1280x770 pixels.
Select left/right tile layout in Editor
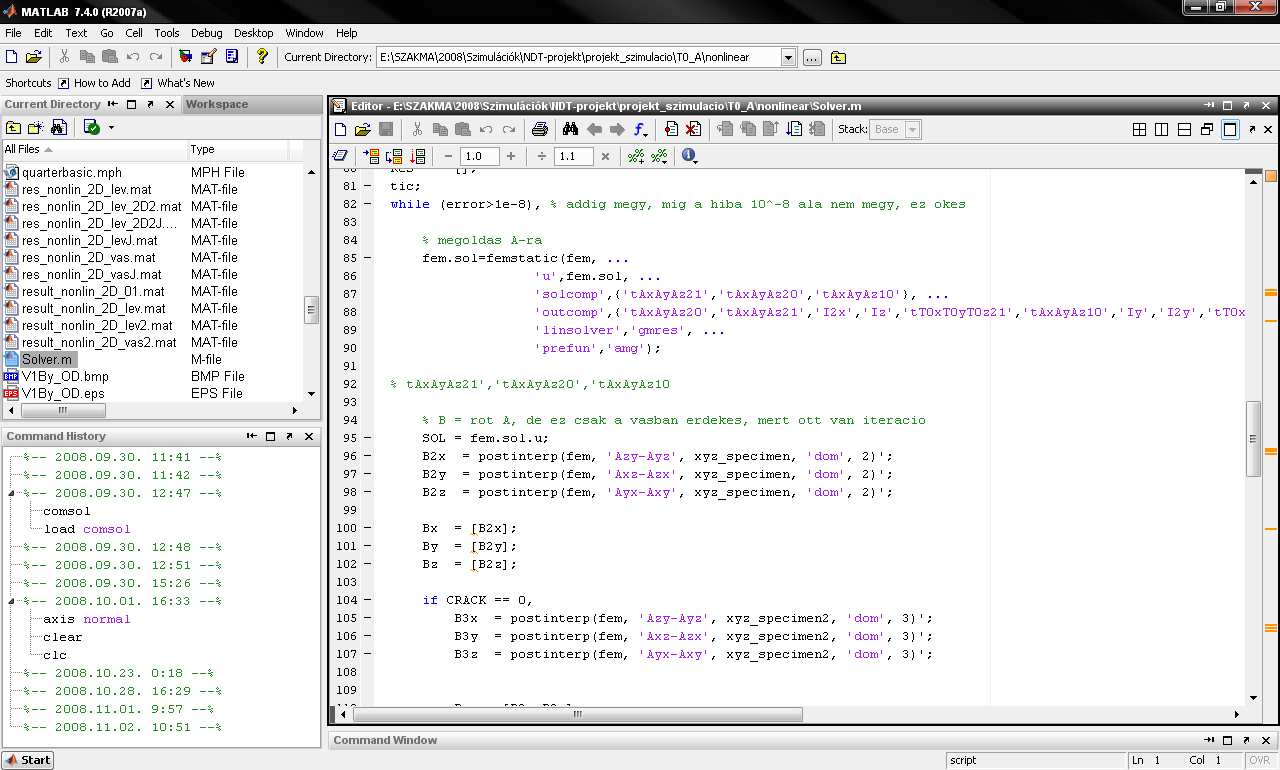pos(1161,129)
